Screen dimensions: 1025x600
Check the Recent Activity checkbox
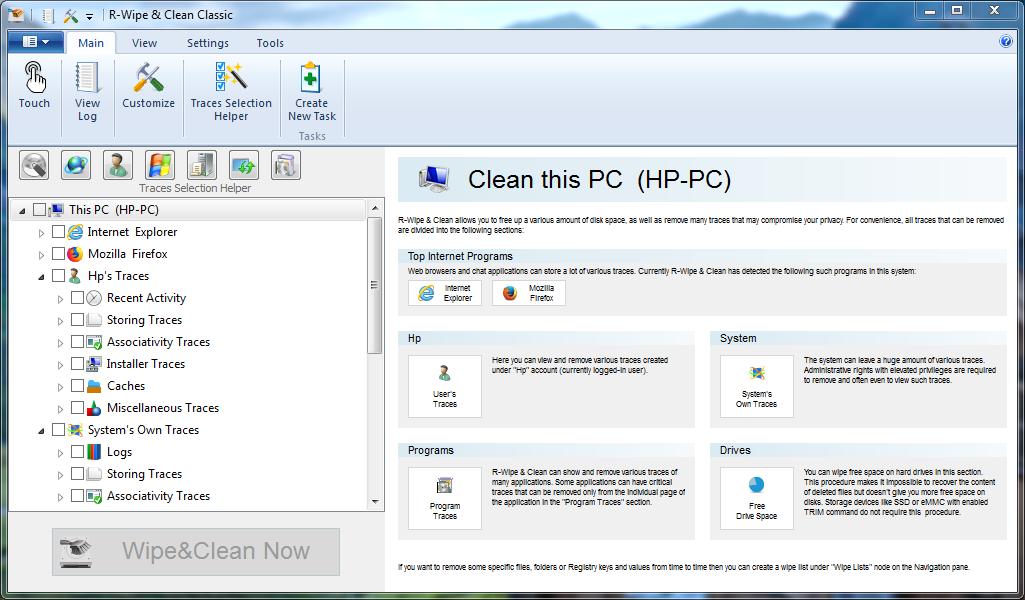click(x=77, y=297)
